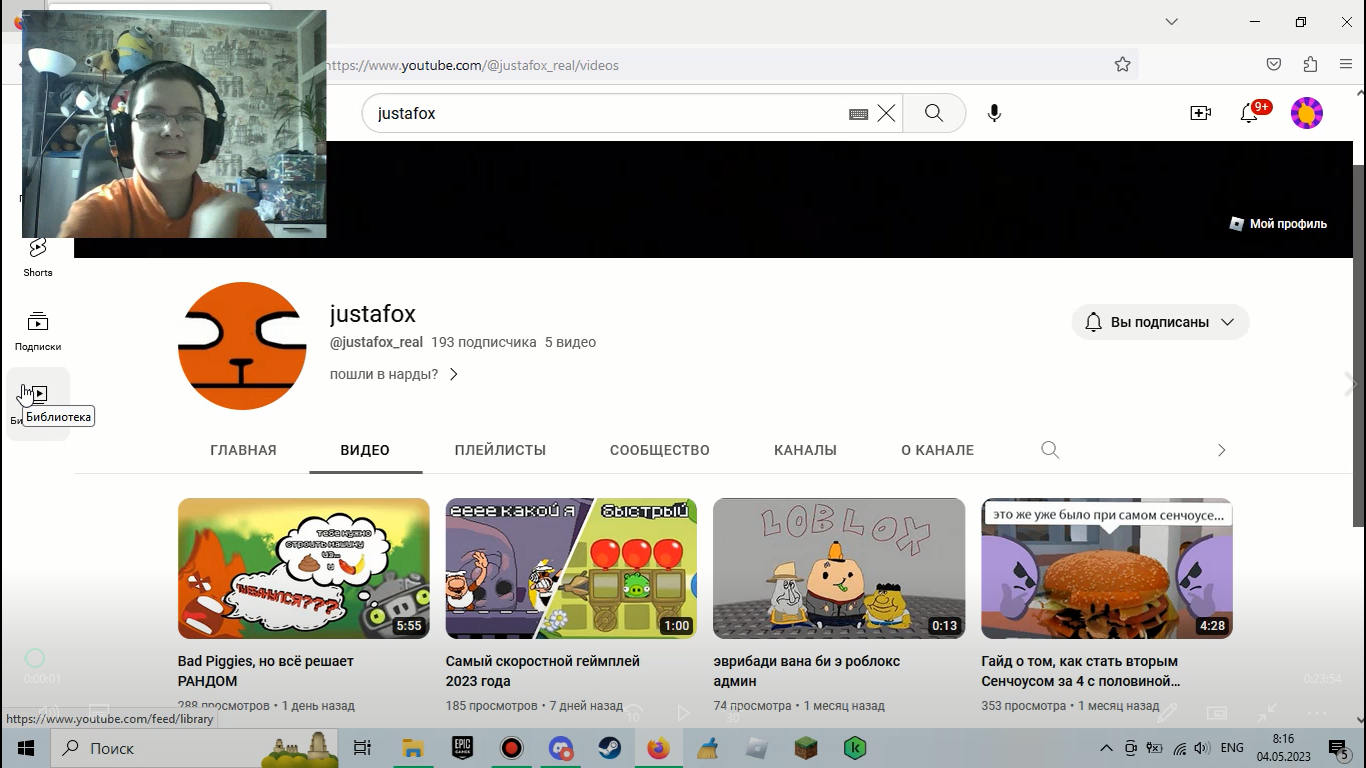Image resolution: width=1366 pixels, height=768 pixels.
Task: Click the YouTube search magnifier button
Action: point(934,113)
